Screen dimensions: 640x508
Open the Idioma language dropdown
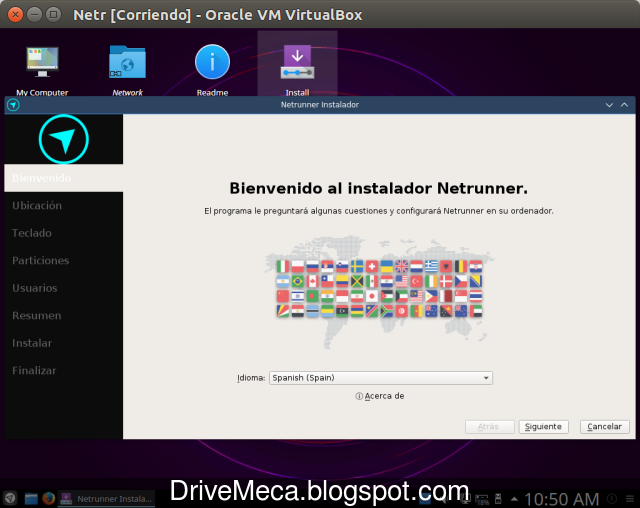(380, 378)
